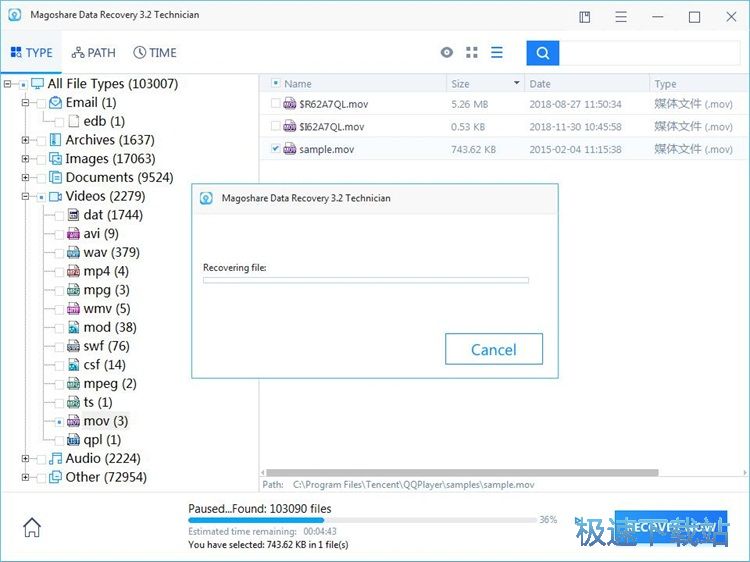Click the dat file type icon

pyautogui.click(x=73, y=215)
